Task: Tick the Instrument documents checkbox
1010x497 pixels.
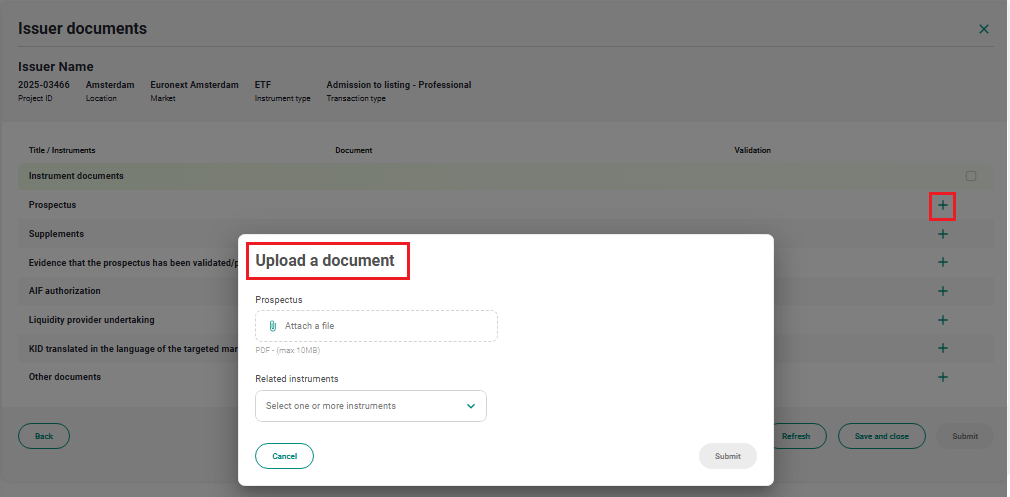Action: 971,176
